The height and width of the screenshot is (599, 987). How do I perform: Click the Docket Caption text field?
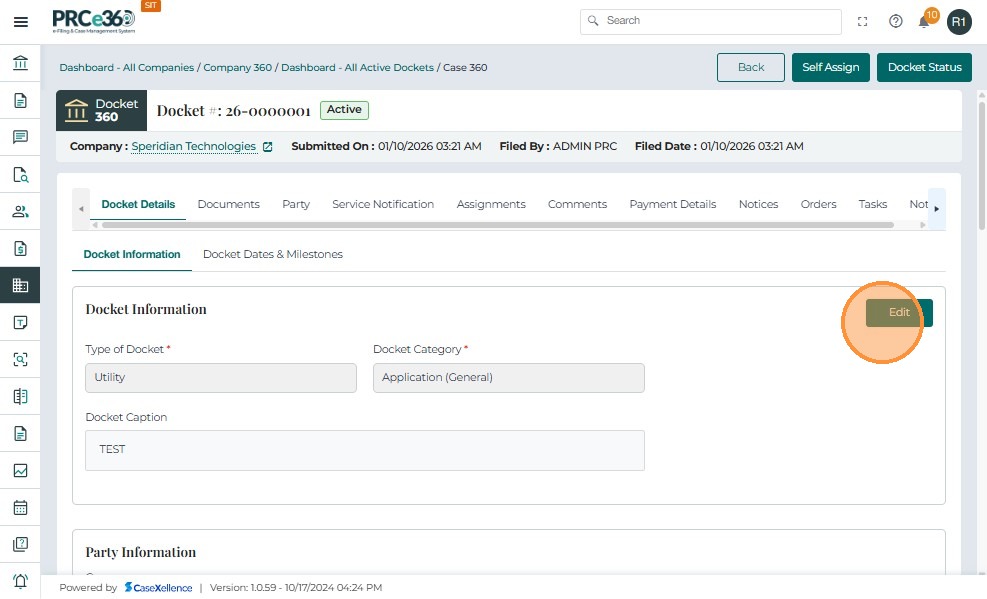click(365, 451)
